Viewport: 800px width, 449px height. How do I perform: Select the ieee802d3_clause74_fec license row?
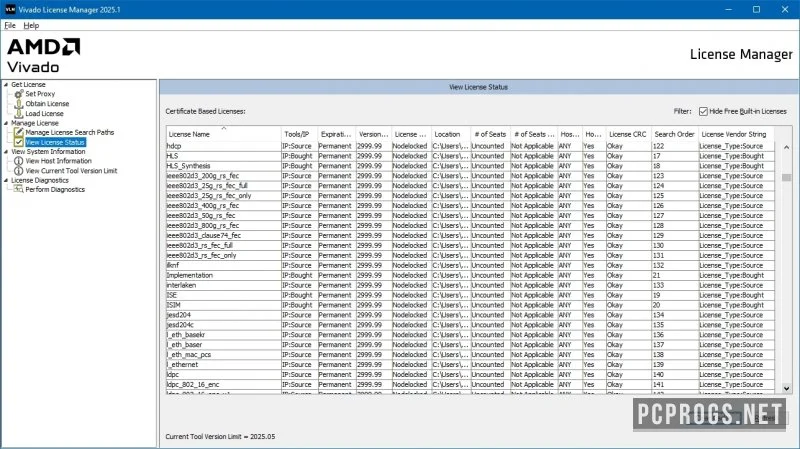(x=470, y=235)
